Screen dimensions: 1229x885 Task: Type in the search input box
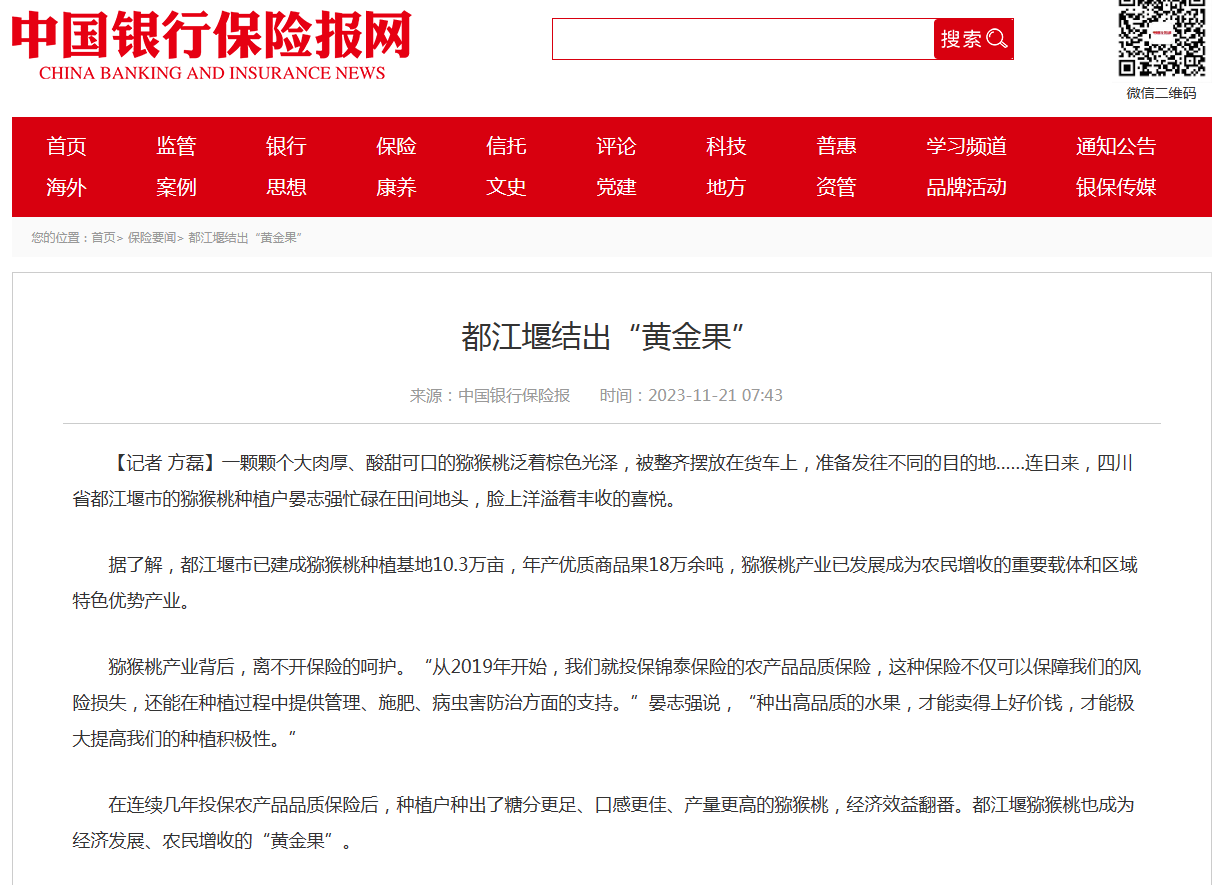pyautogui.click(x=743, y=39)
